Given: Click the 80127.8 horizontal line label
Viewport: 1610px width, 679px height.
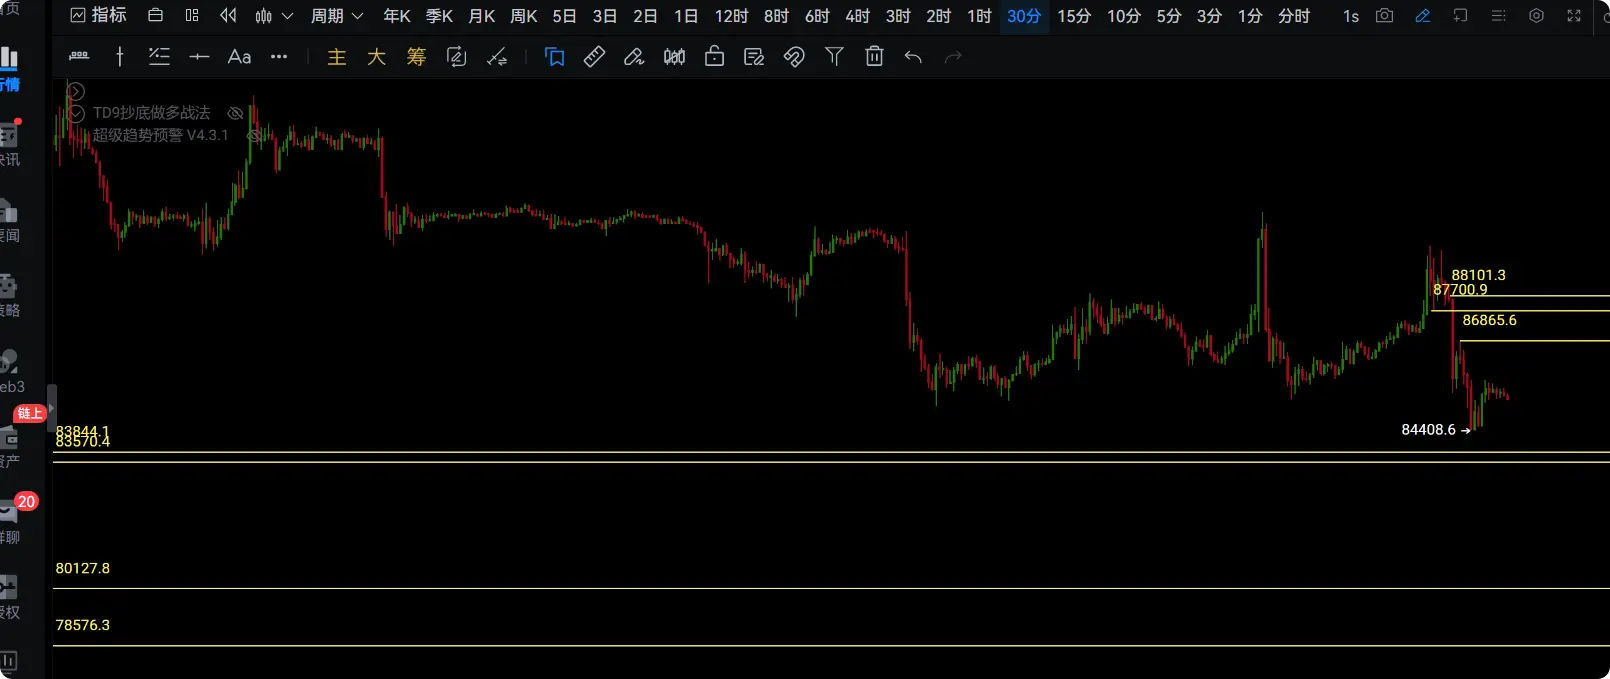Looking at the screenshot, I should pos(83,568).
